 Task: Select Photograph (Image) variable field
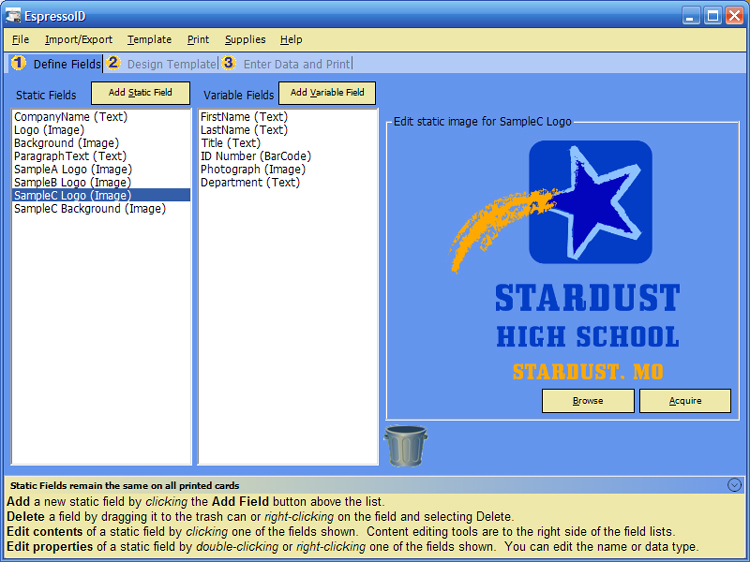253,169
